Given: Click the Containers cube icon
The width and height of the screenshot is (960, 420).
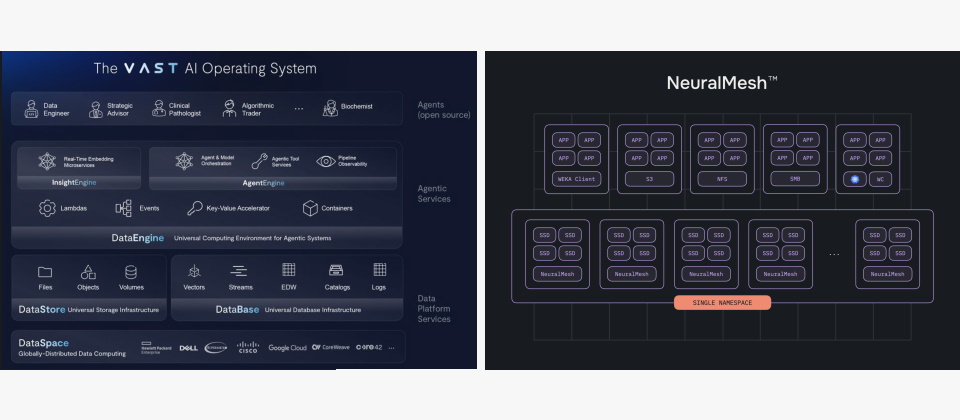Looking at the screenshot, I should (x=310, y=208).
